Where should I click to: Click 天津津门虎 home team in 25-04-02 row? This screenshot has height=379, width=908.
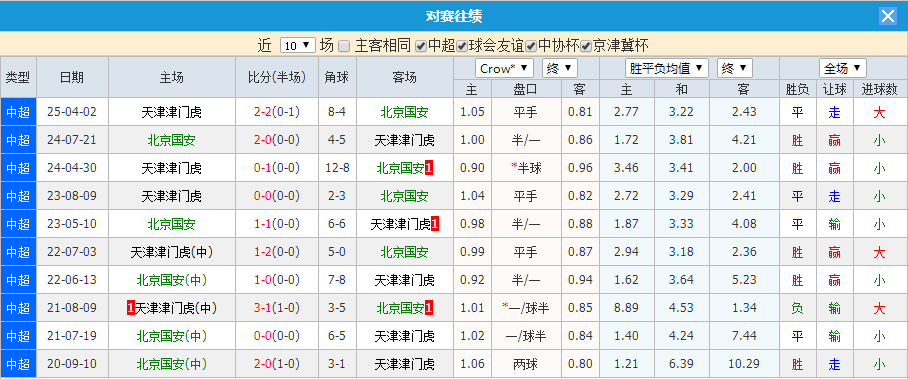[x=171, y=112]
